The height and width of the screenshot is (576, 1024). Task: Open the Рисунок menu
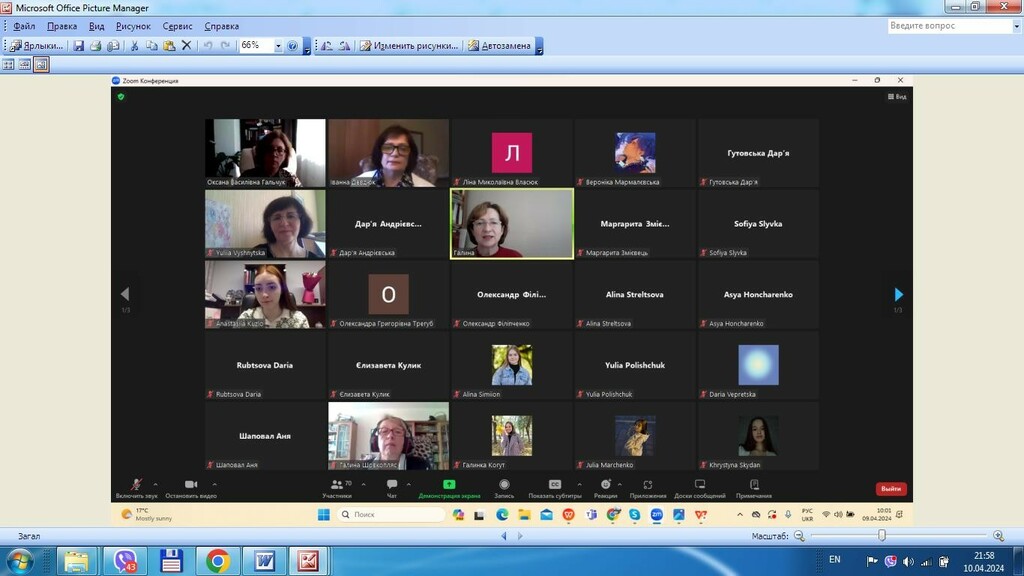click(133, 26)
